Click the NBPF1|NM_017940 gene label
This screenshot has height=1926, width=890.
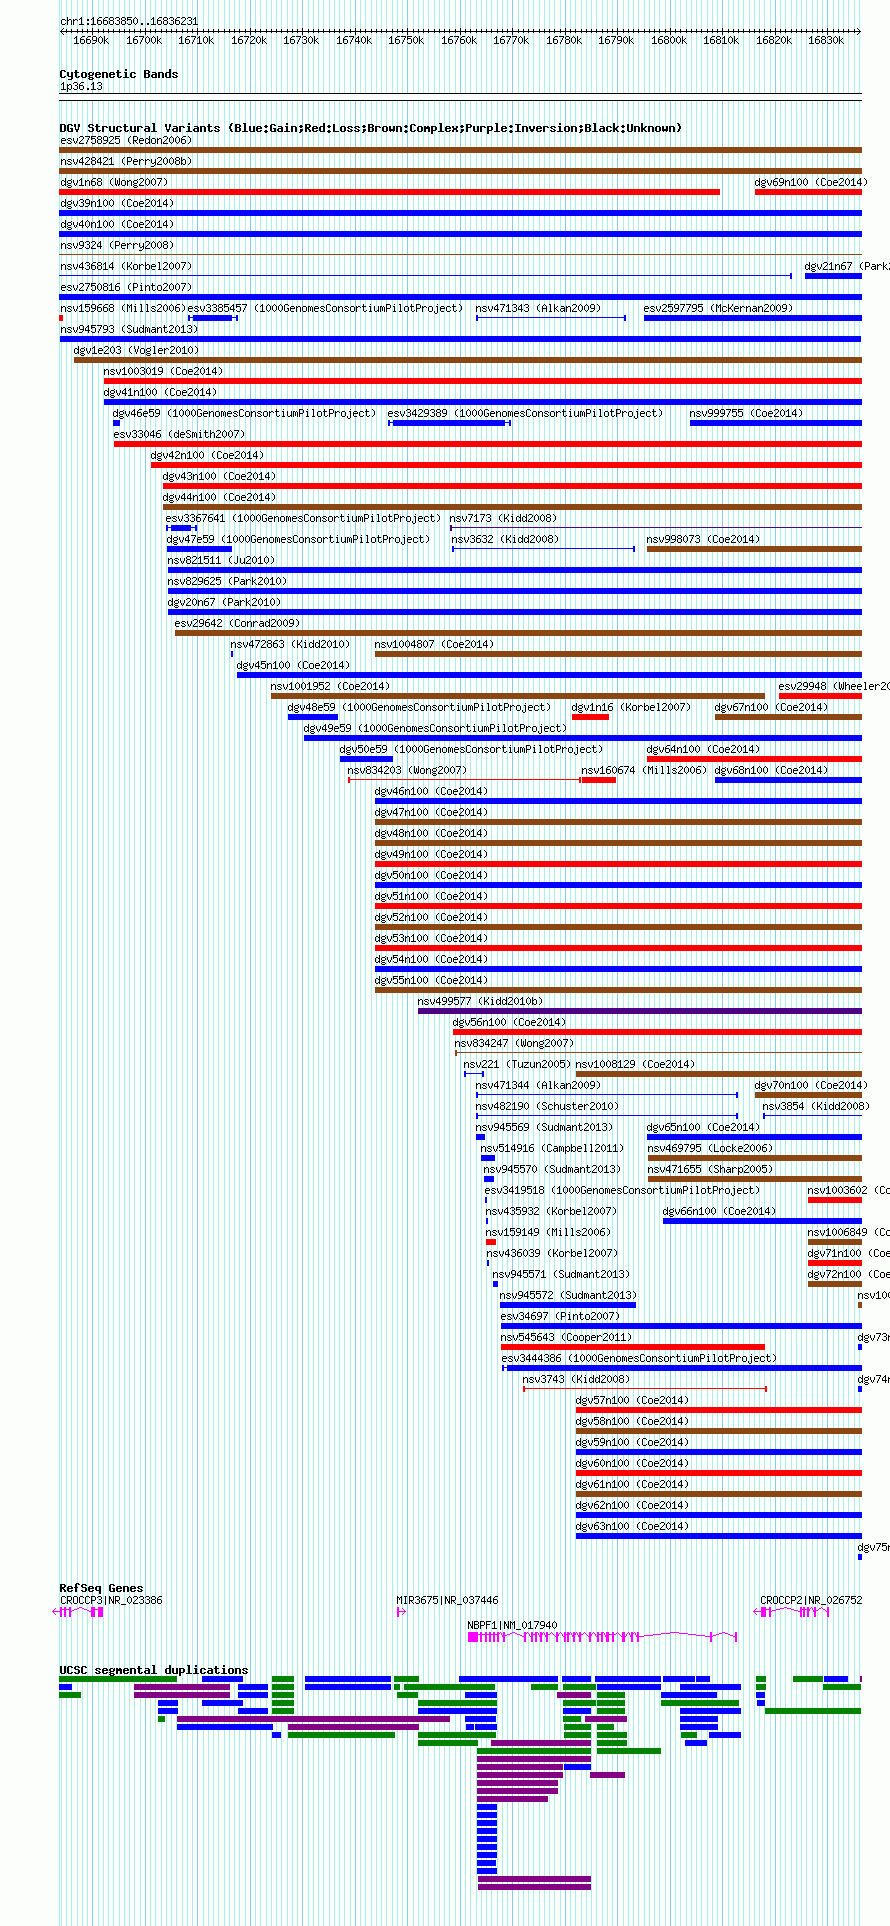pyautogui.click(x=513, y=1625)
